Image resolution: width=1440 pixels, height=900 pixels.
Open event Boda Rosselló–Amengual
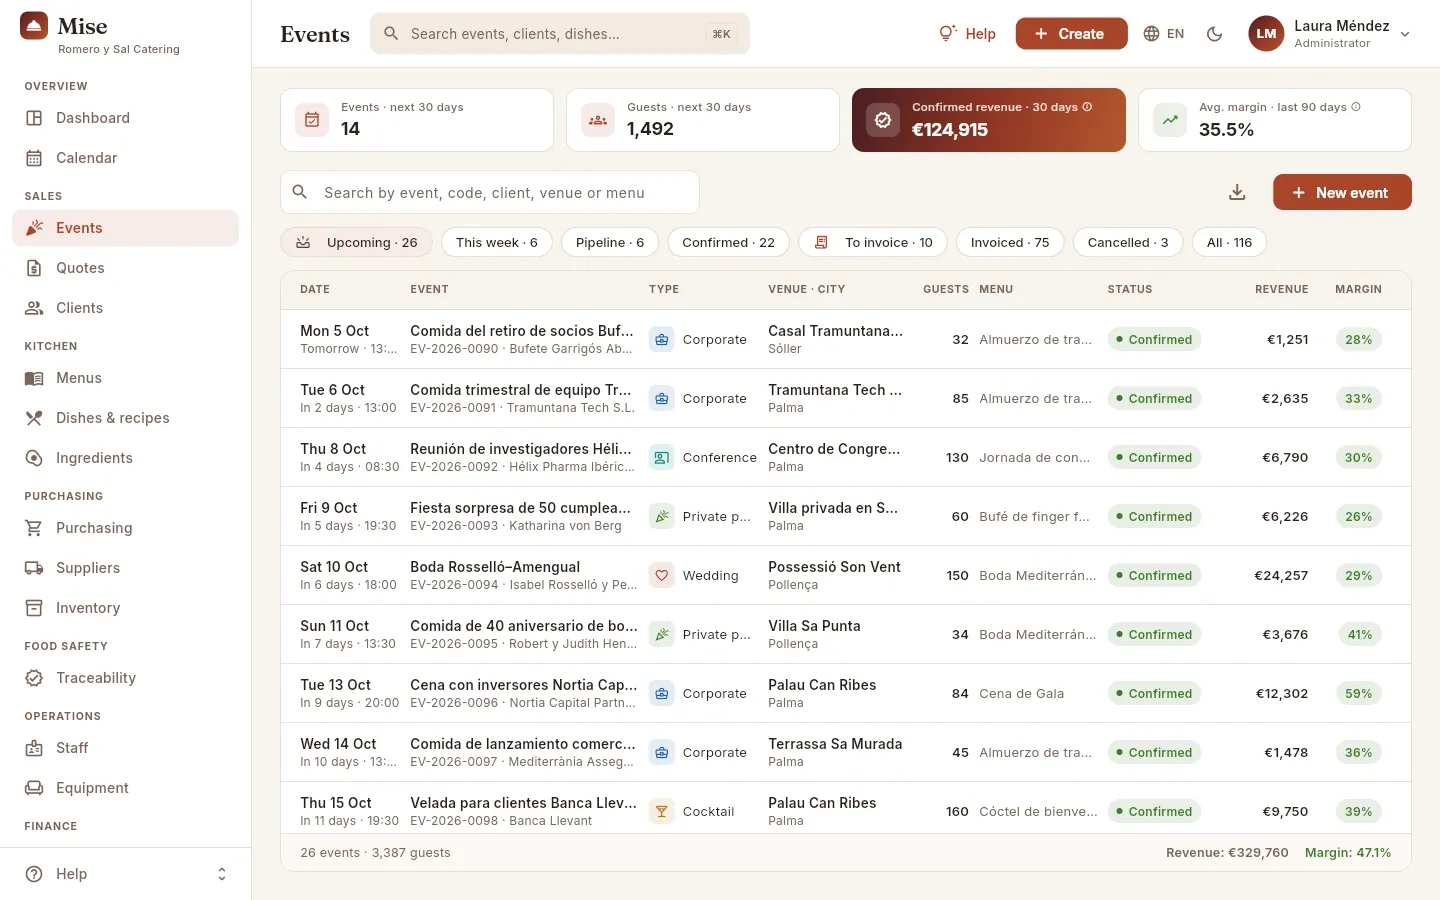495,567
